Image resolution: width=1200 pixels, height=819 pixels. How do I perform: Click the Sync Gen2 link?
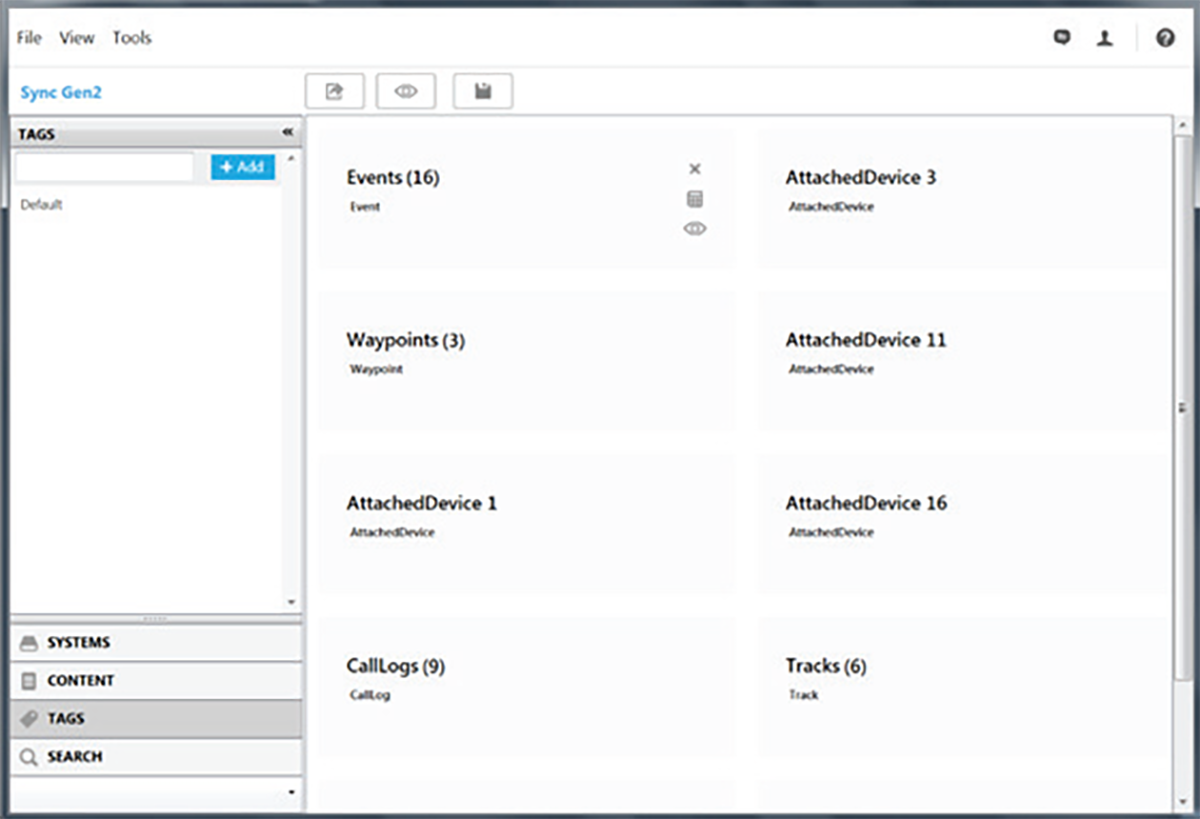61,92
